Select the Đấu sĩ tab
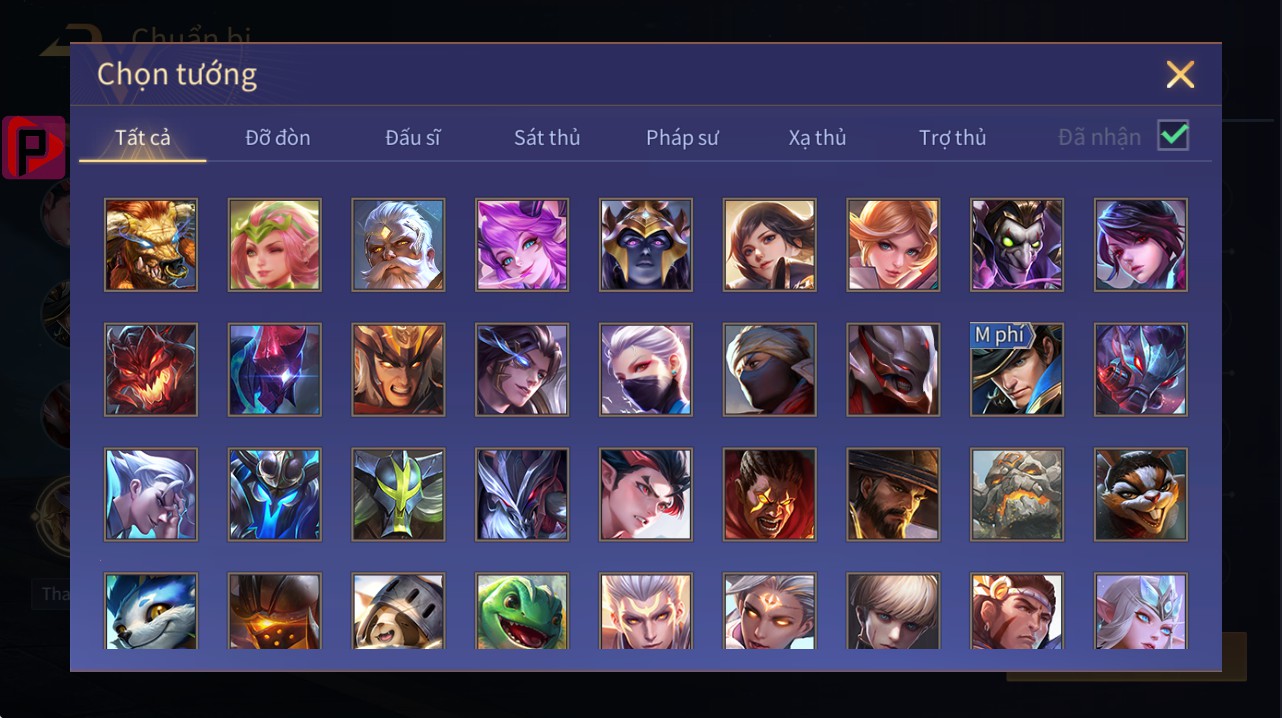This screenshot has width=1282, height=718. 412,137
